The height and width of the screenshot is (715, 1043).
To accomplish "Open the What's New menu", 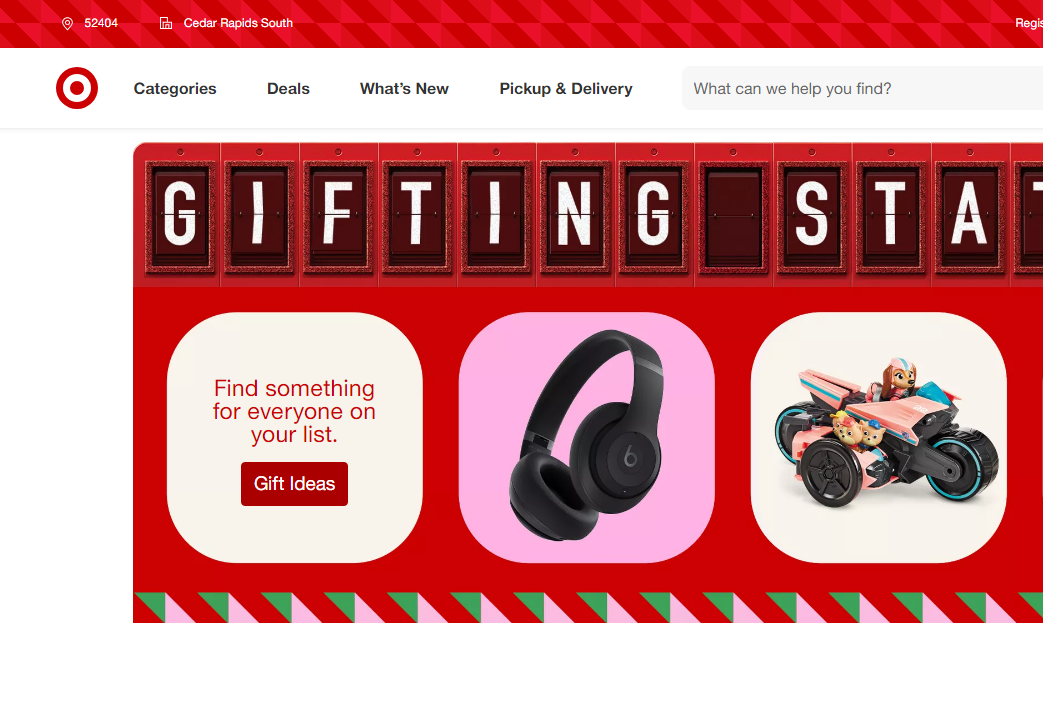I will tap(404, 88).
